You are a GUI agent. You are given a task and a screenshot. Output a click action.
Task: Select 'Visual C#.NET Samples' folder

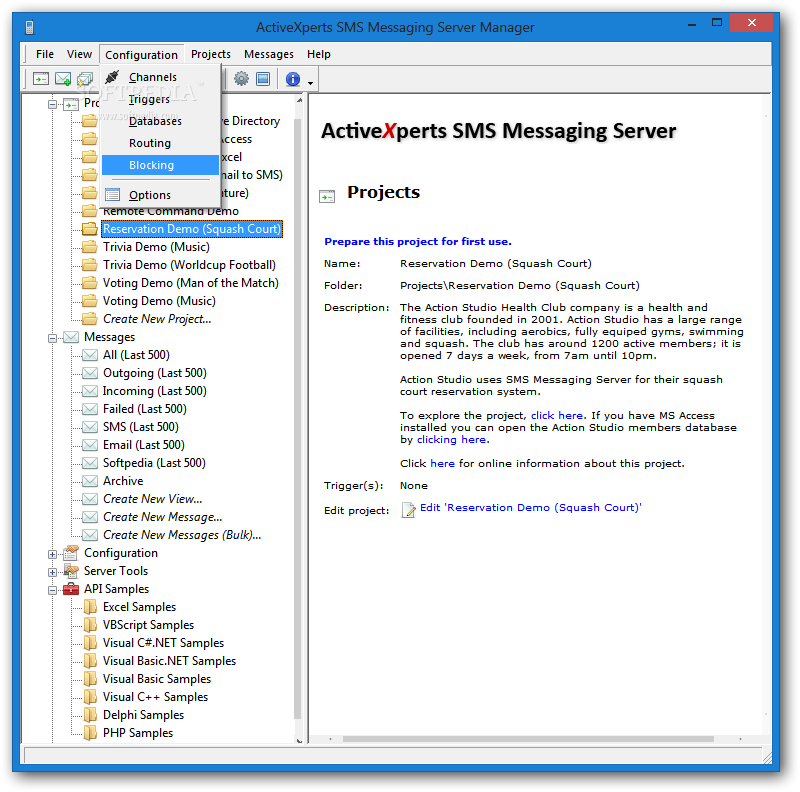coord(163,642)
